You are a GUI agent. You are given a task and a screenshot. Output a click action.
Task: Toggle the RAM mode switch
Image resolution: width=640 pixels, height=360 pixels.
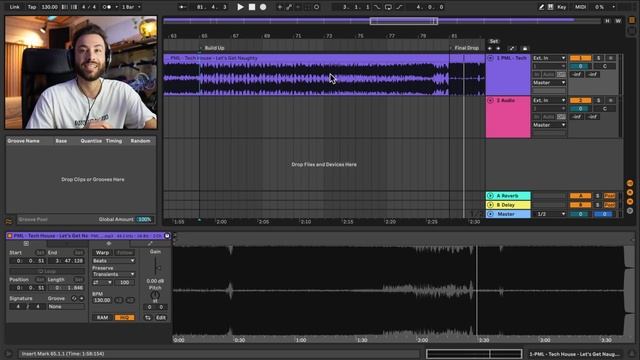coord(102,318)
